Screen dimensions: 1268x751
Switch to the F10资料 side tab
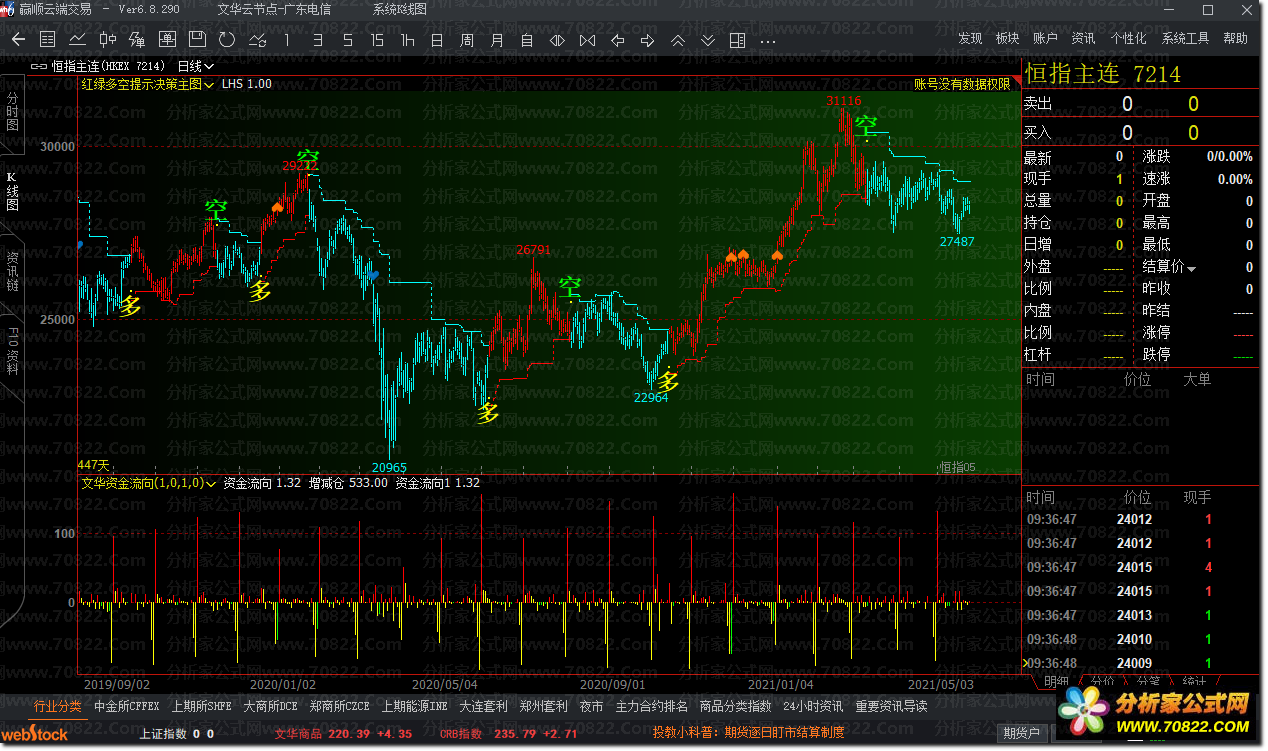click(12, 350)
